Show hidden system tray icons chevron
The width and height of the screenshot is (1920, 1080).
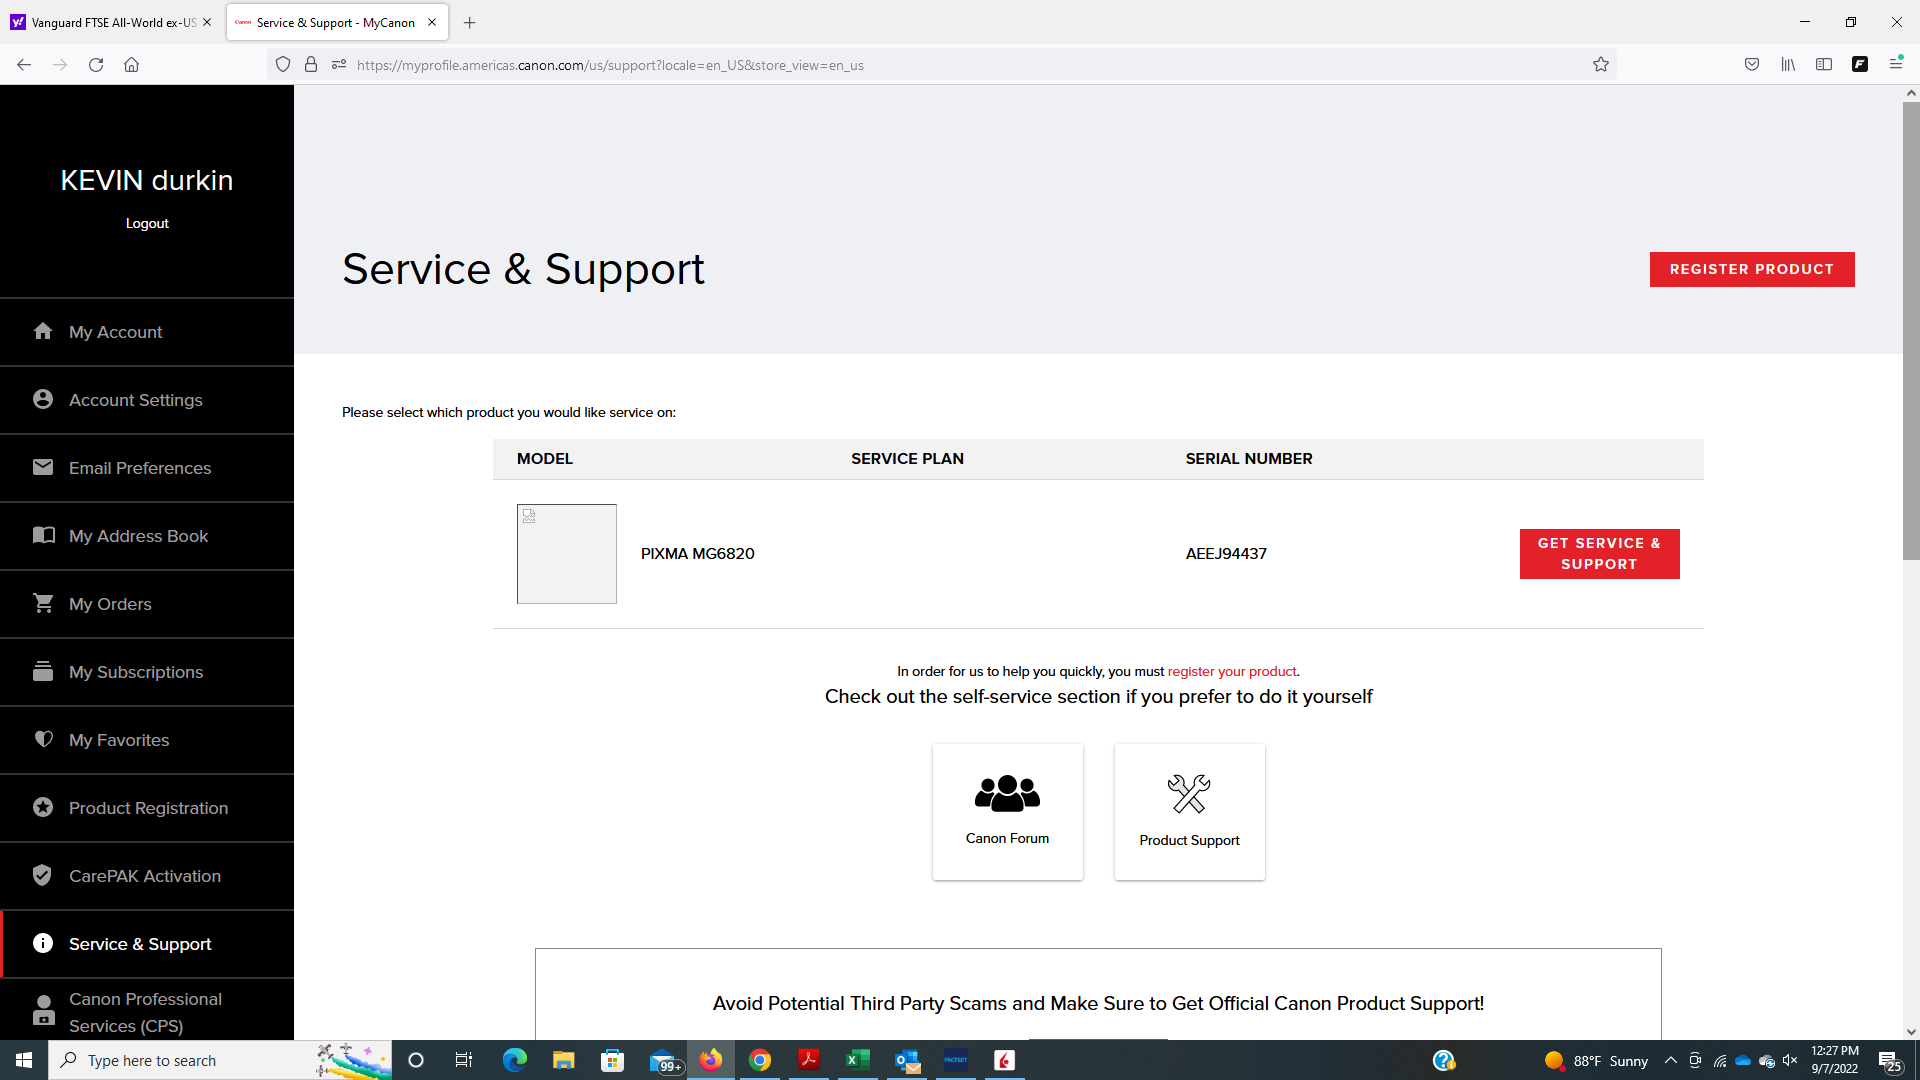(1670, 1060)
